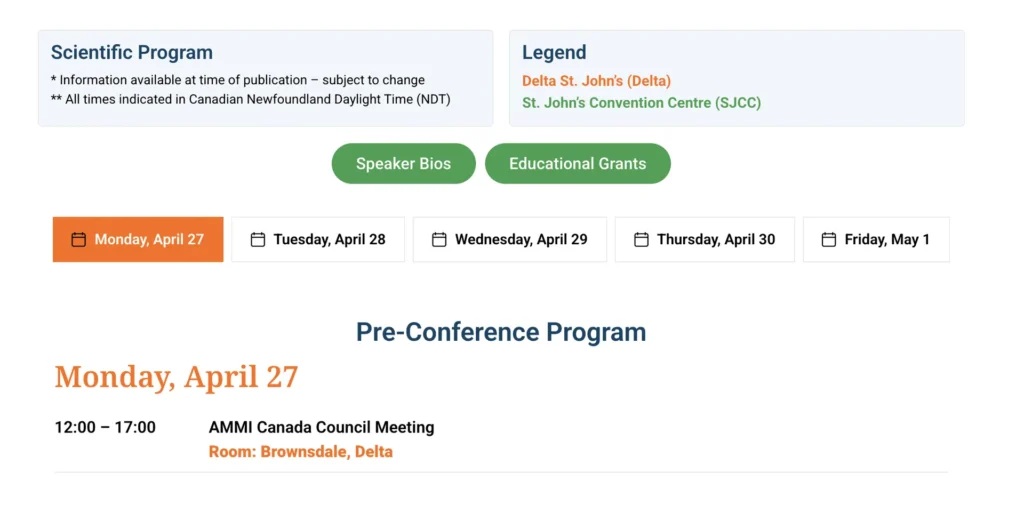Viewport: 1024px width, 513px height.
Task: Click calendar icon beside Tuesday, April 28
Action: click(258, 240)
